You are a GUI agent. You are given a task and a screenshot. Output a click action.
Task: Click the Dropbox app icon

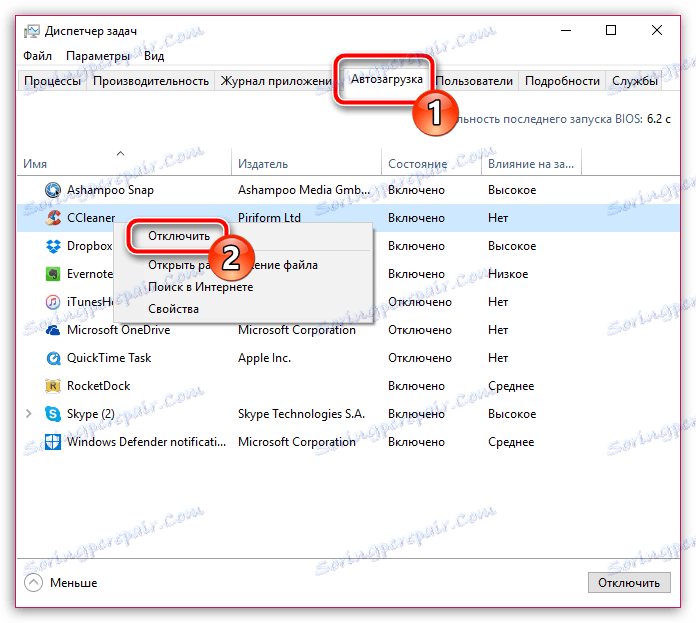[x=53, y=246]
